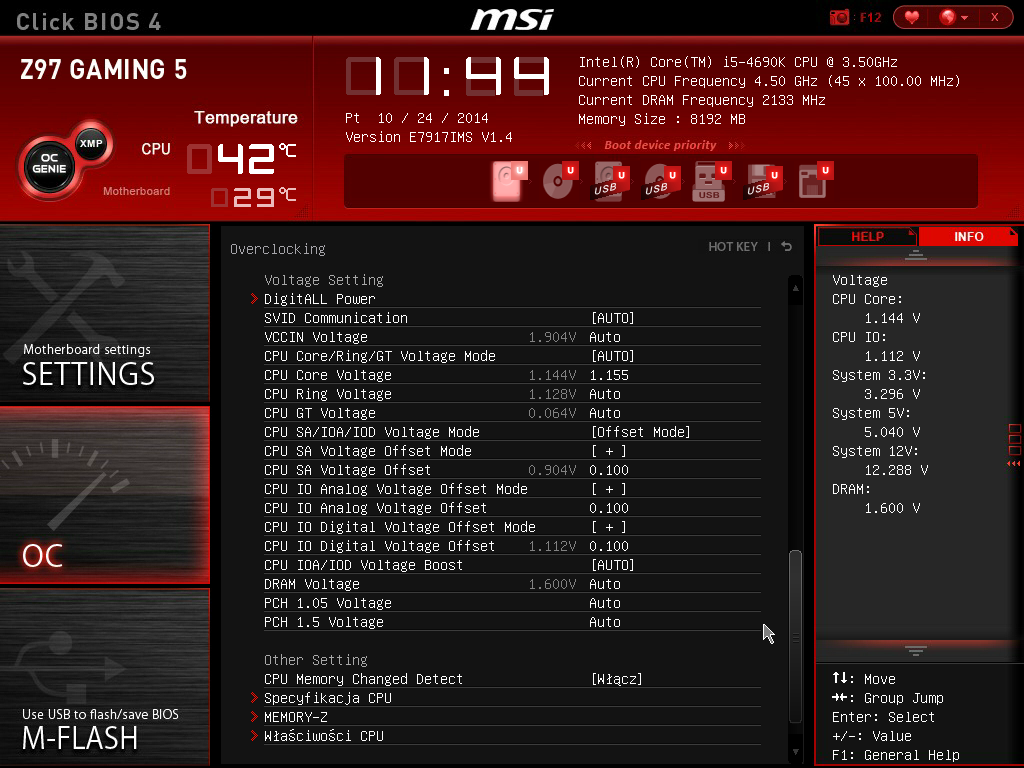Image resolution: width=1024 pixels, height=768 pixels.
Task: Edit the VCCIN Voltage Auto value
Action: (x=605, y=337)
